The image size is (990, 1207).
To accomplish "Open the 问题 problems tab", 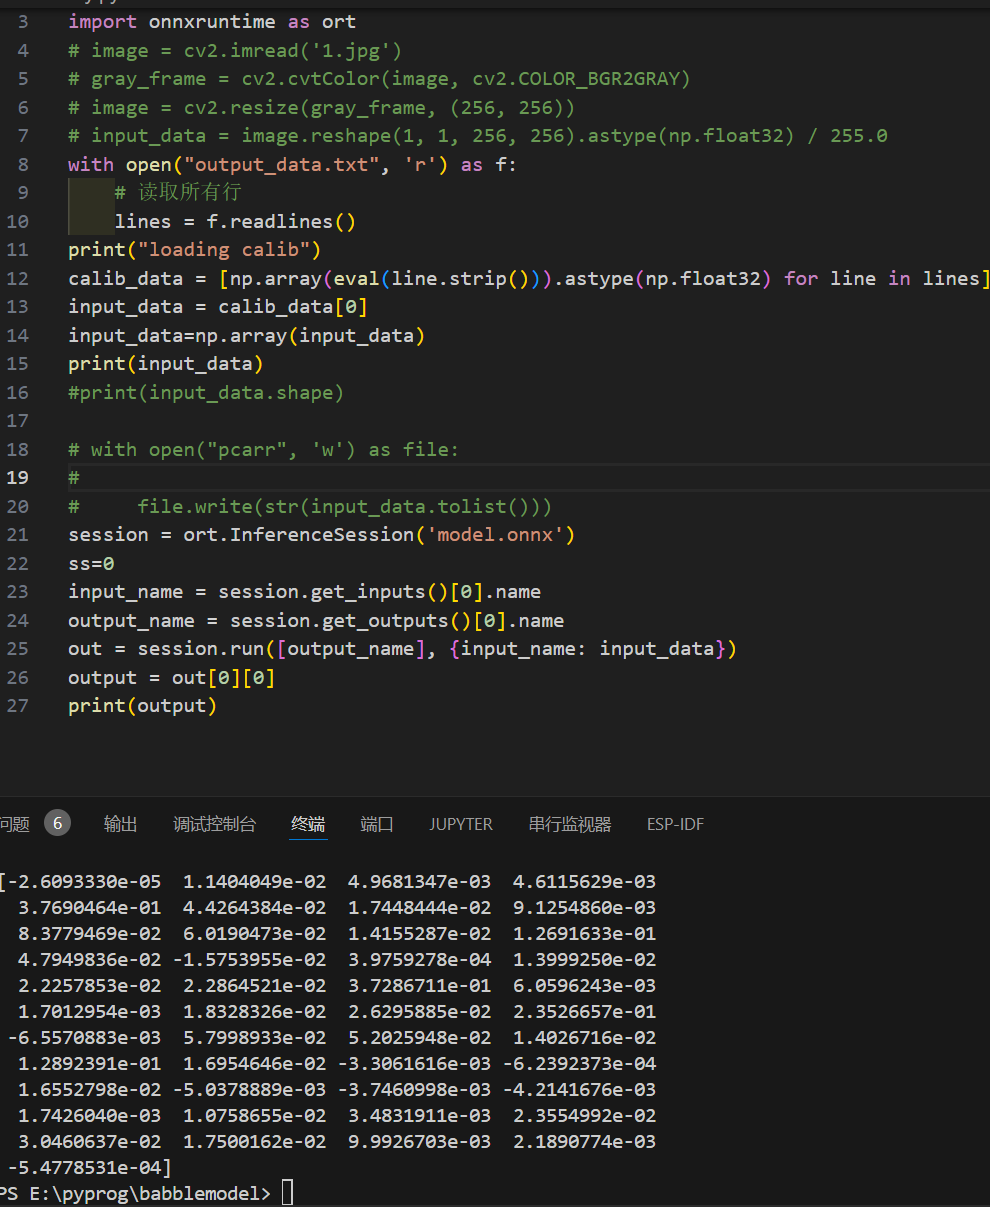I will (14, 824).
